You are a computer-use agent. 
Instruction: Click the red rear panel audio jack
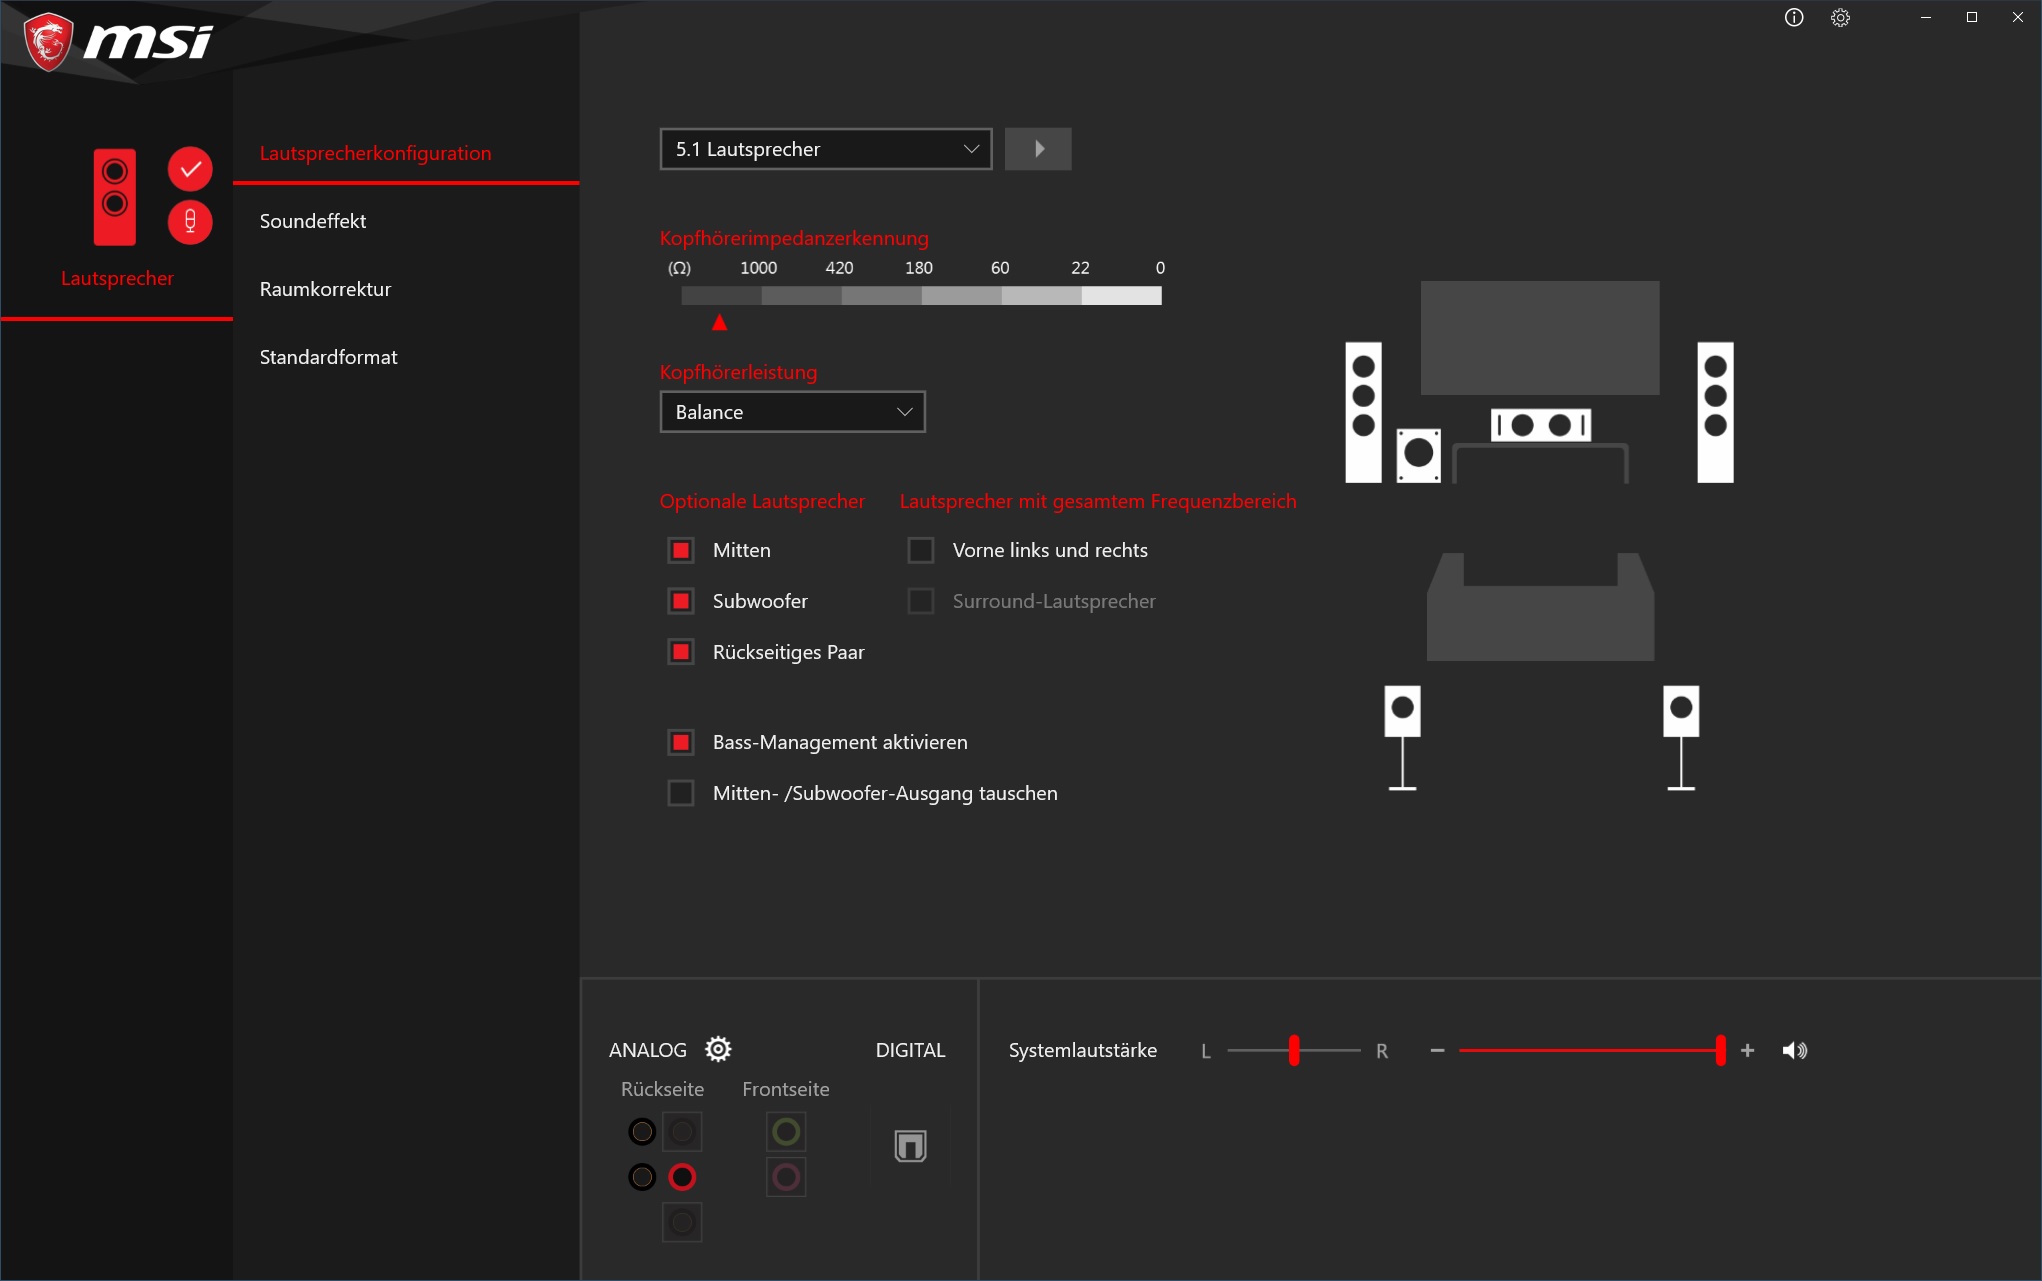click(682, 1177)
